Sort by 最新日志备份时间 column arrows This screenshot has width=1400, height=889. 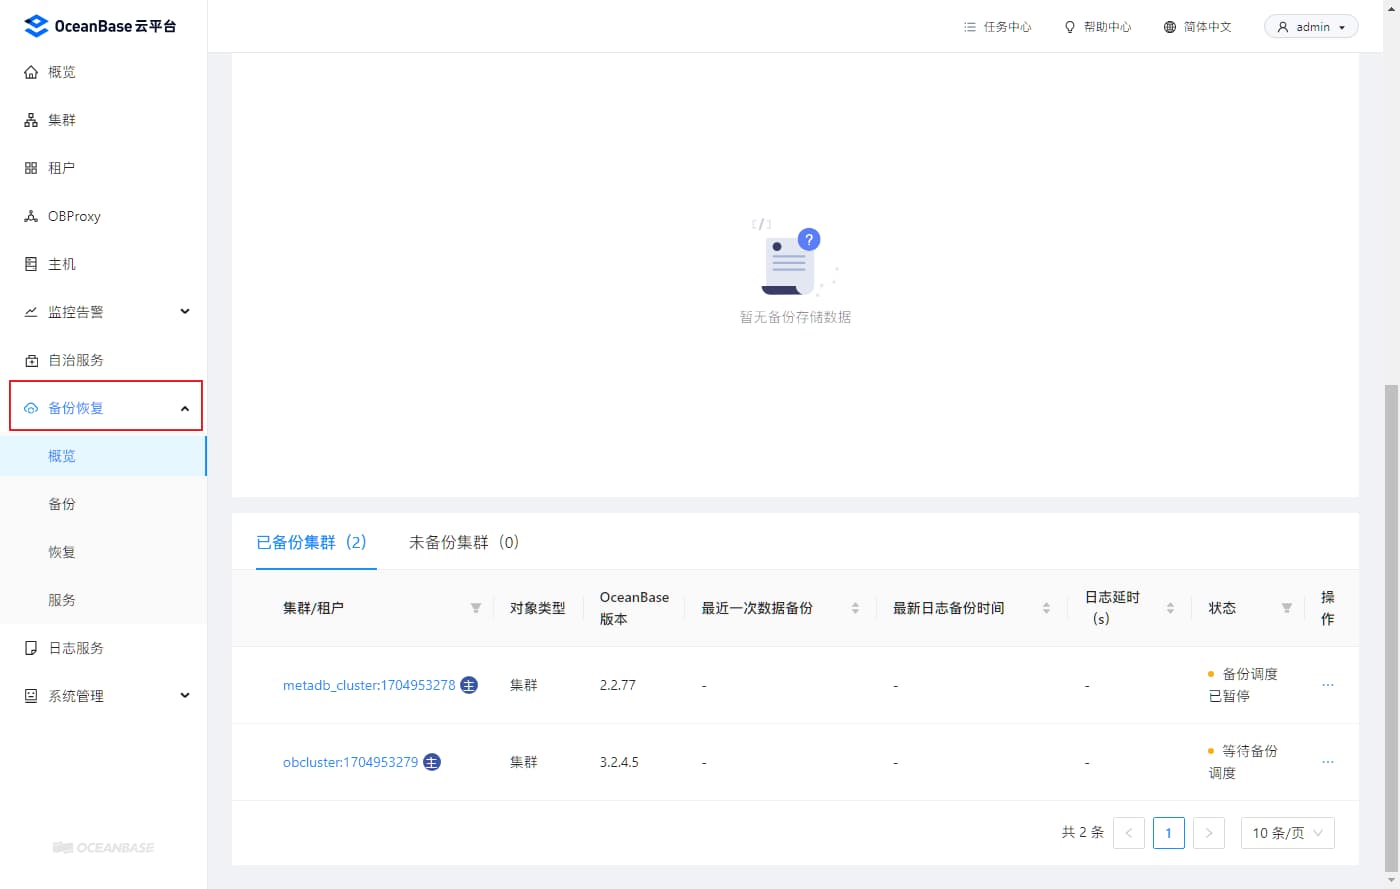(1046, 608)
